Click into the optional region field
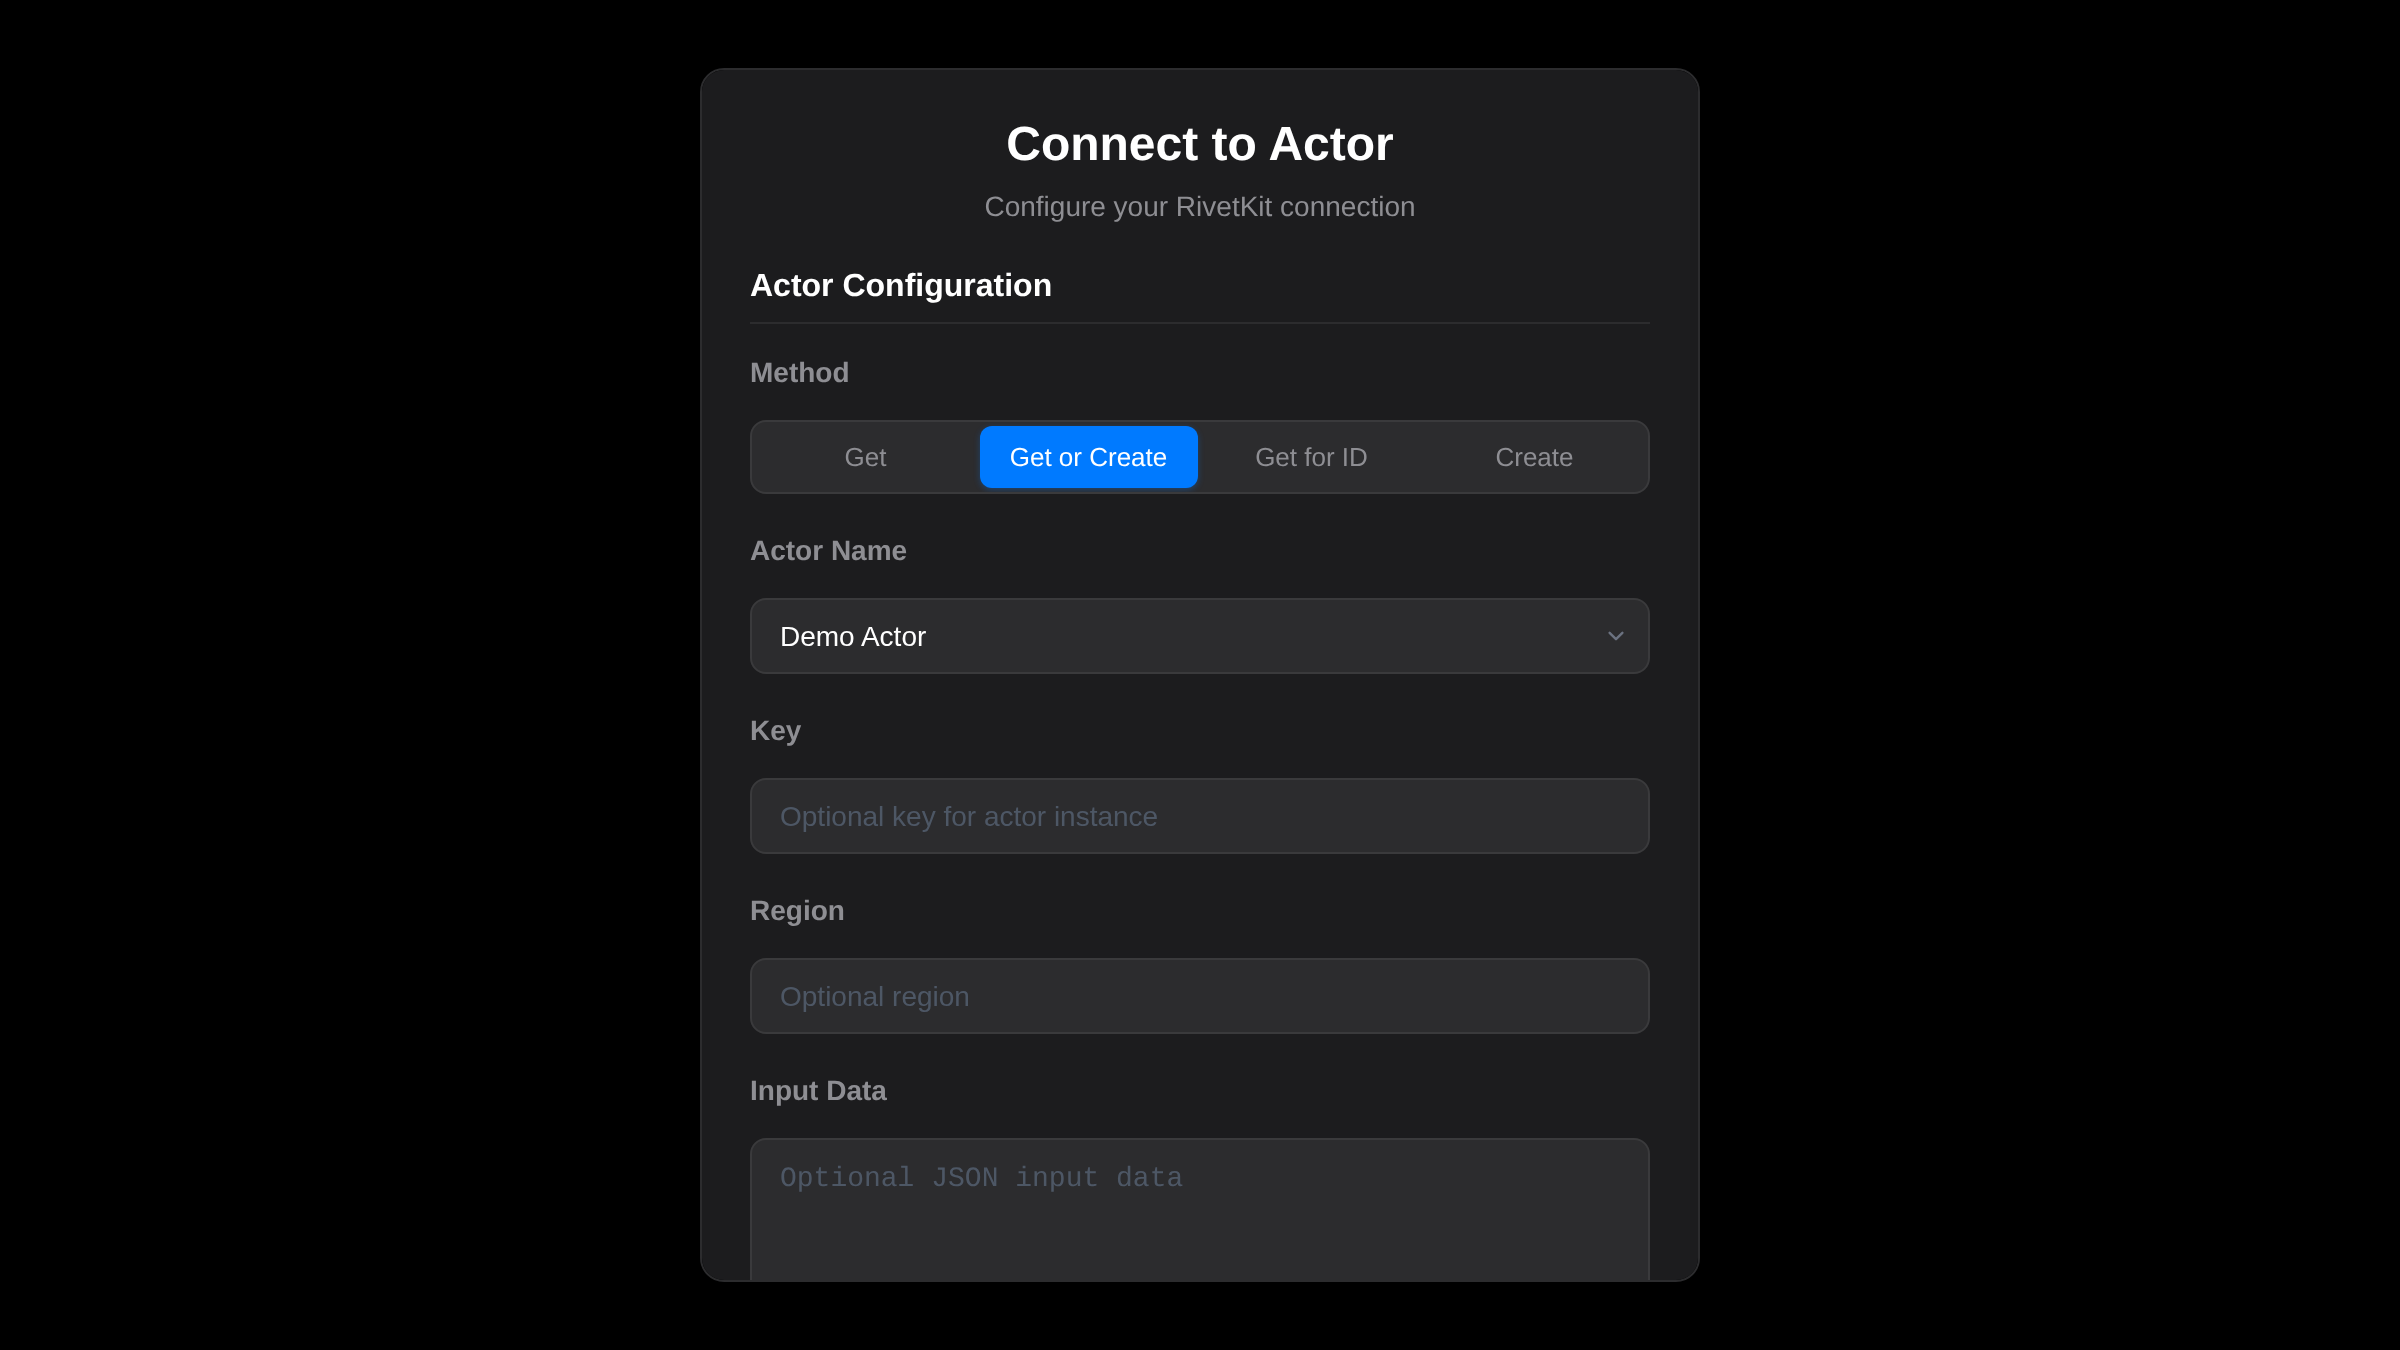The height and width of the screenshot is (1350, 2400). 1200,996
